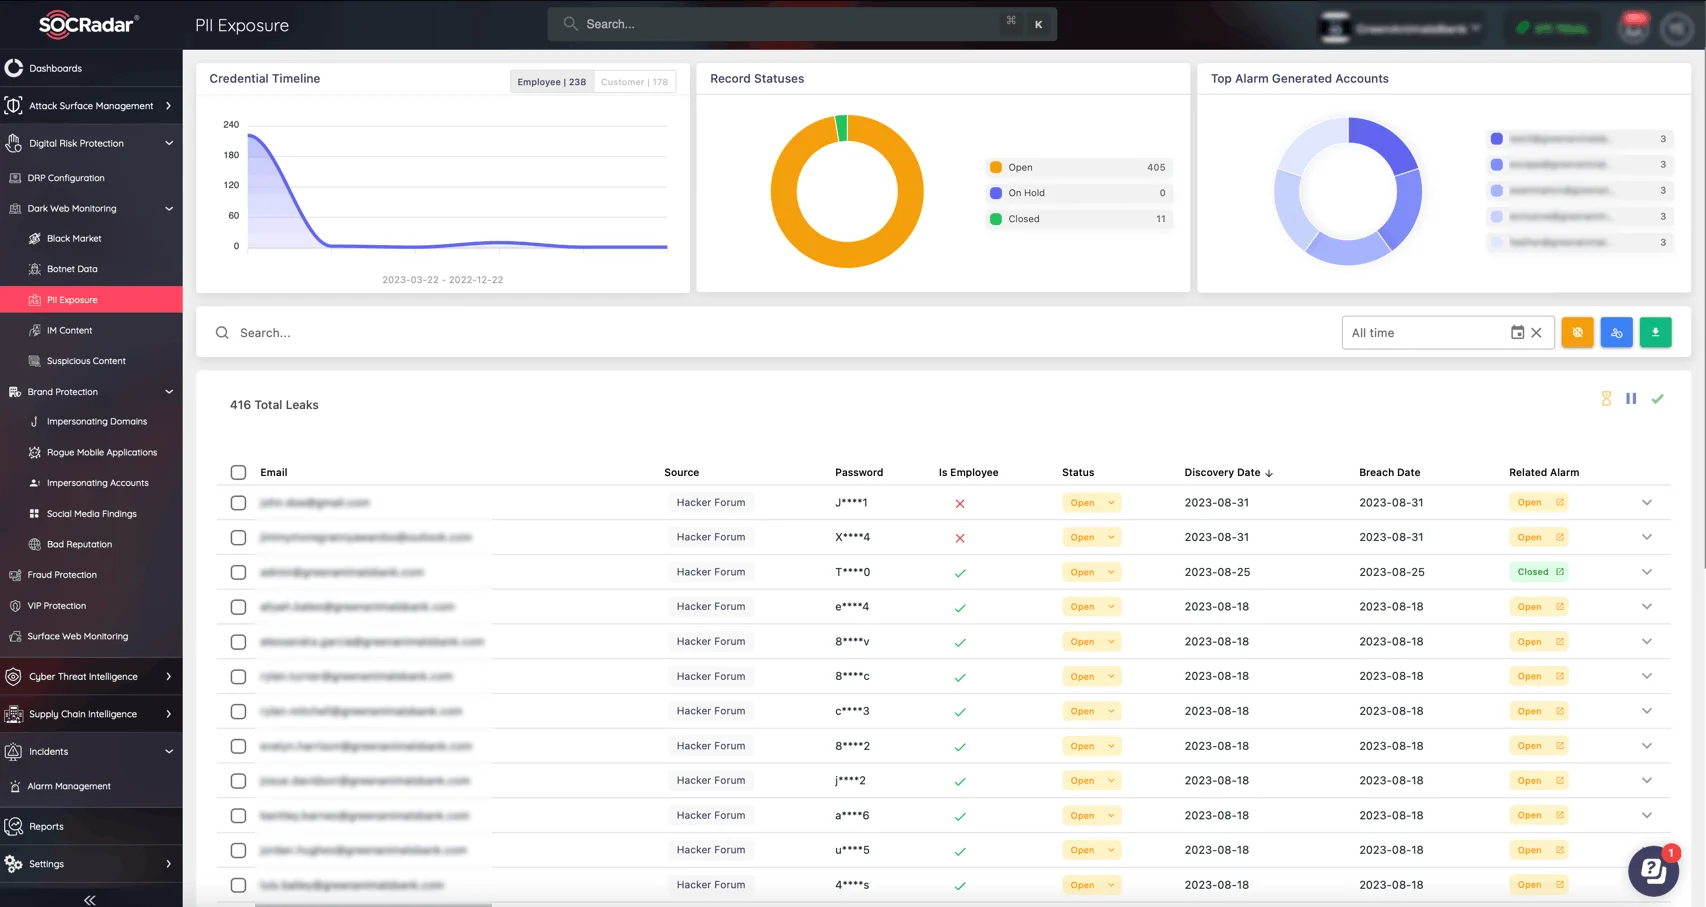
Task: Expand Supply Chain Intelligence menu
Action: click(x=91, y=714)
